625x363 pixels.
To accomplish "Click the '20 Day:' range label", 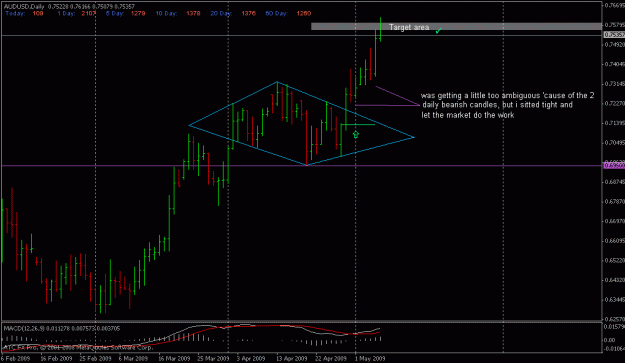I will [x=221, y=13].
